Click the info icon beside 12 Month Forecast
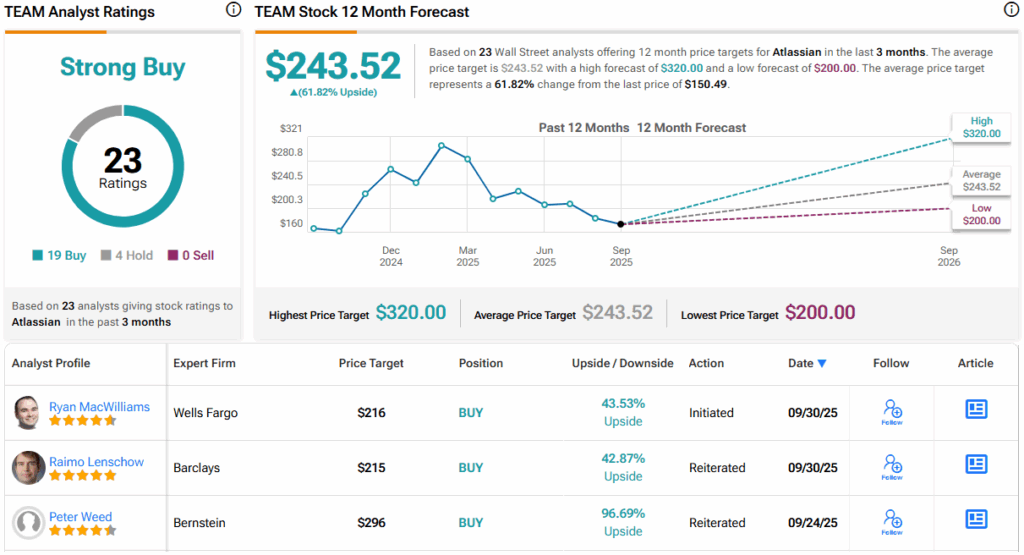 [x=1011, y=10]
